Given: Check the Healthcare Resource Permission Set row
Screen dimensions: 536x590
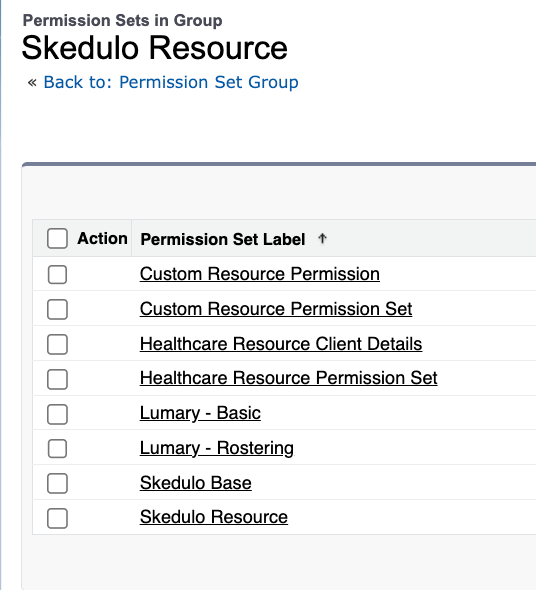Looking at the screenshot, I should [57, 379].
